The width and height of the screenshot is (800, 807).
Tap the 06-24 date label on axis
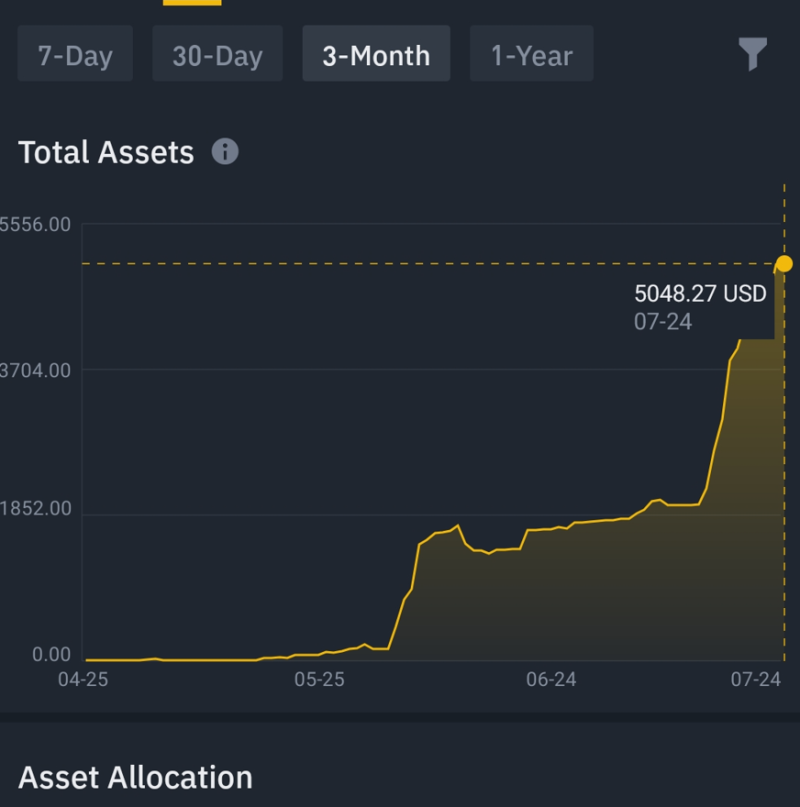point(551,679)
